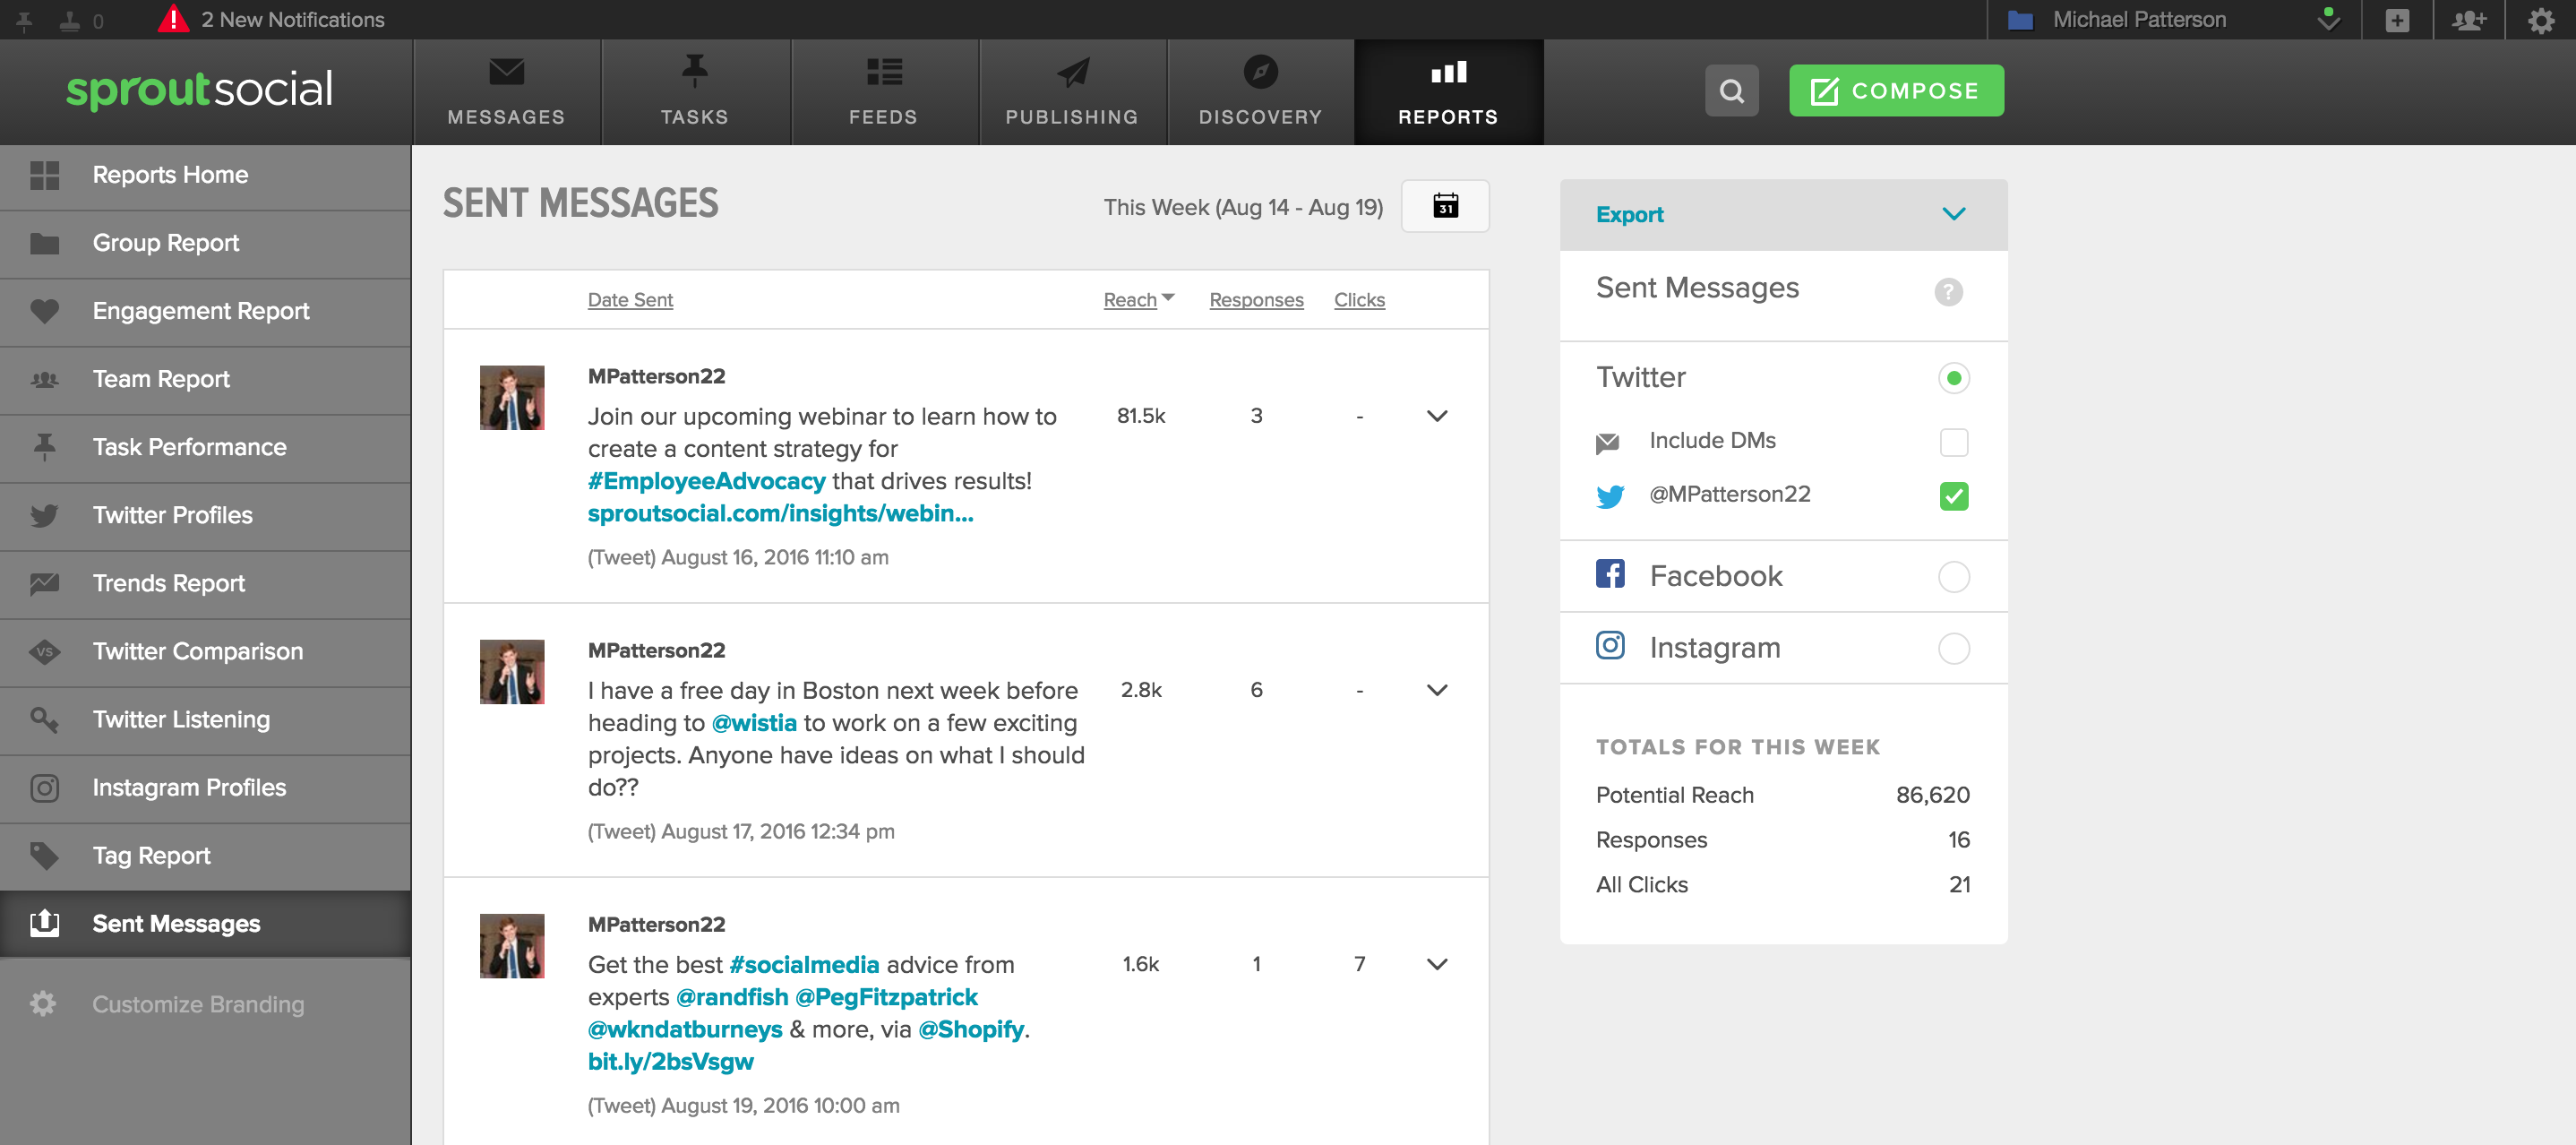Image resolution: width=2576 pixels, height=1145 pixels.
Task: Click the search magnifier button
Action: click(x=1731, y=91)
